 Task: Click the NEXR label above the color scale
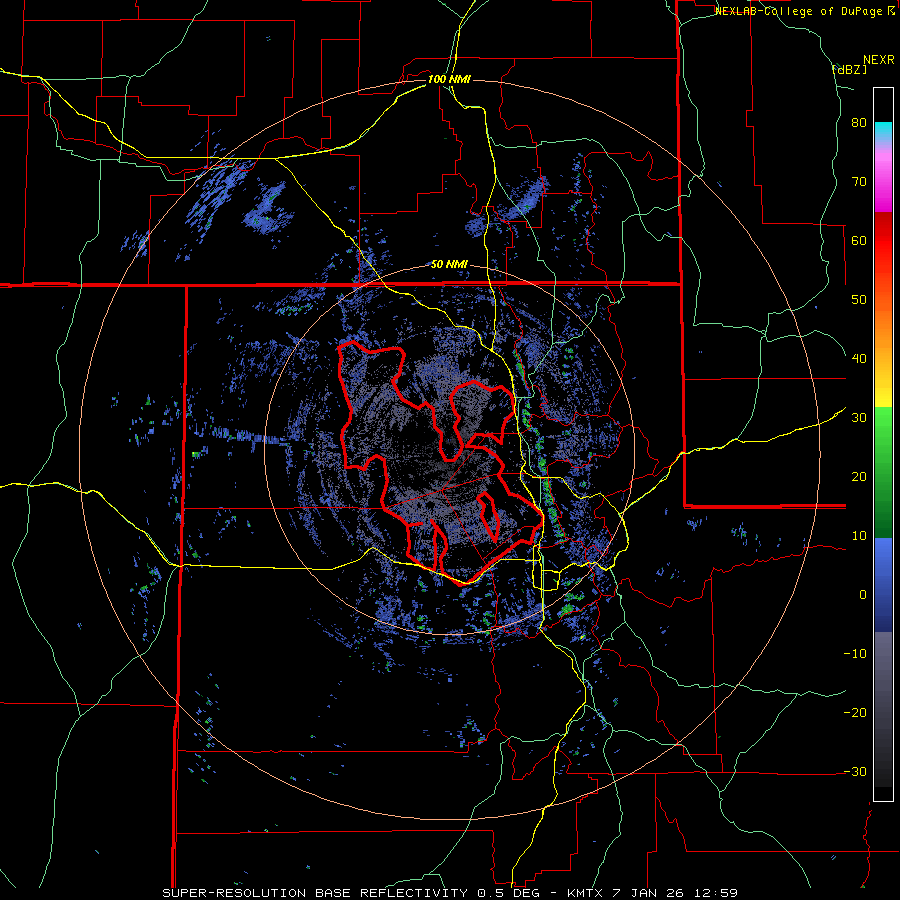[x=879, y=60]
